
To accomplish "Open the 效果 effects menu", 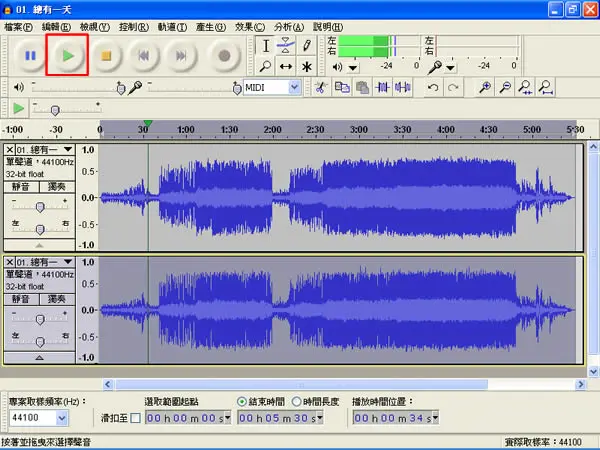I will 249,27.
